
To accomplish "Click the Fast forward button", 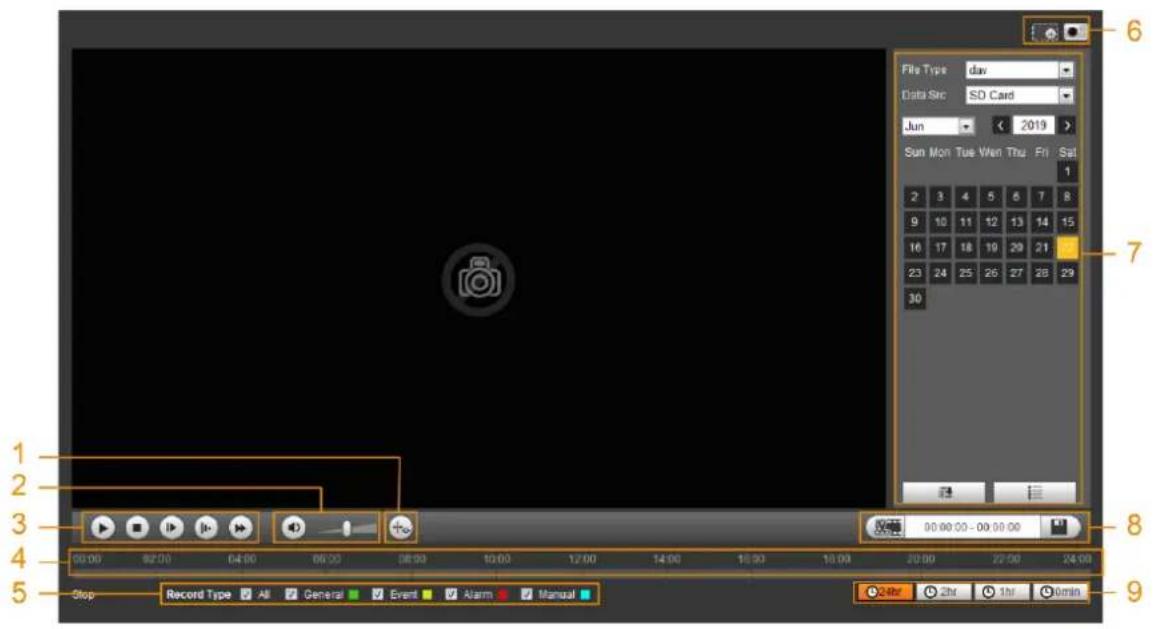I will [x=240, y=528].
